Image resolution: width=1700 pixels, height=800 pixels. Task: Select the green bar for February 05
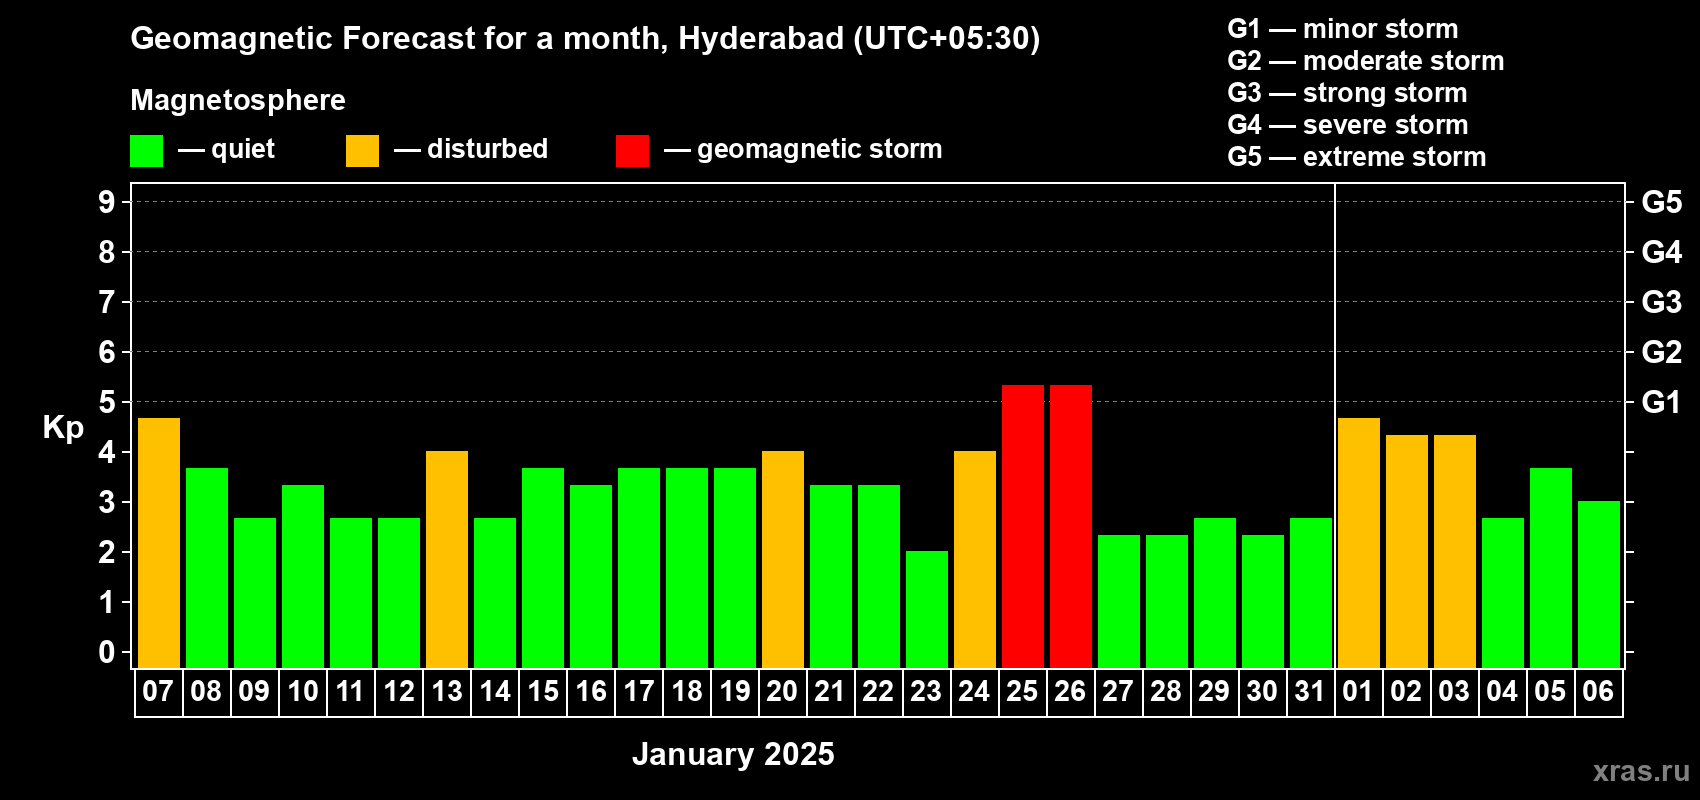click(x=1551, y=568)
